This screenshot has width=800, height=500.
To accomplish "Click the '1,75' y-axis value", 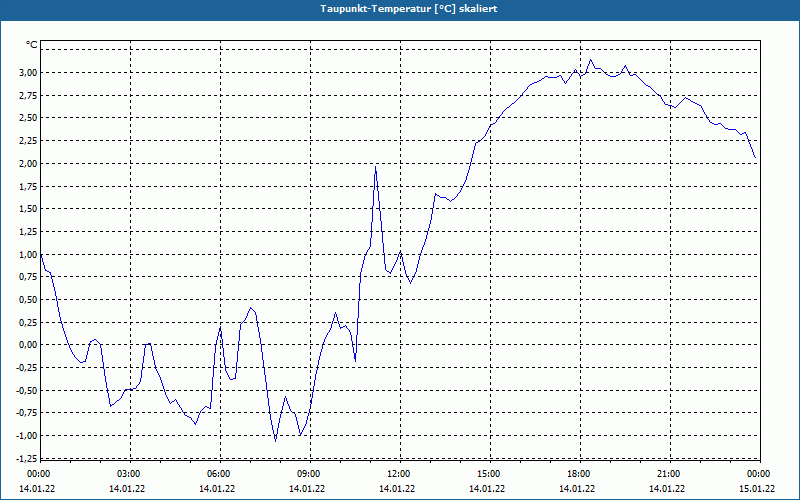I will [28, 186].
